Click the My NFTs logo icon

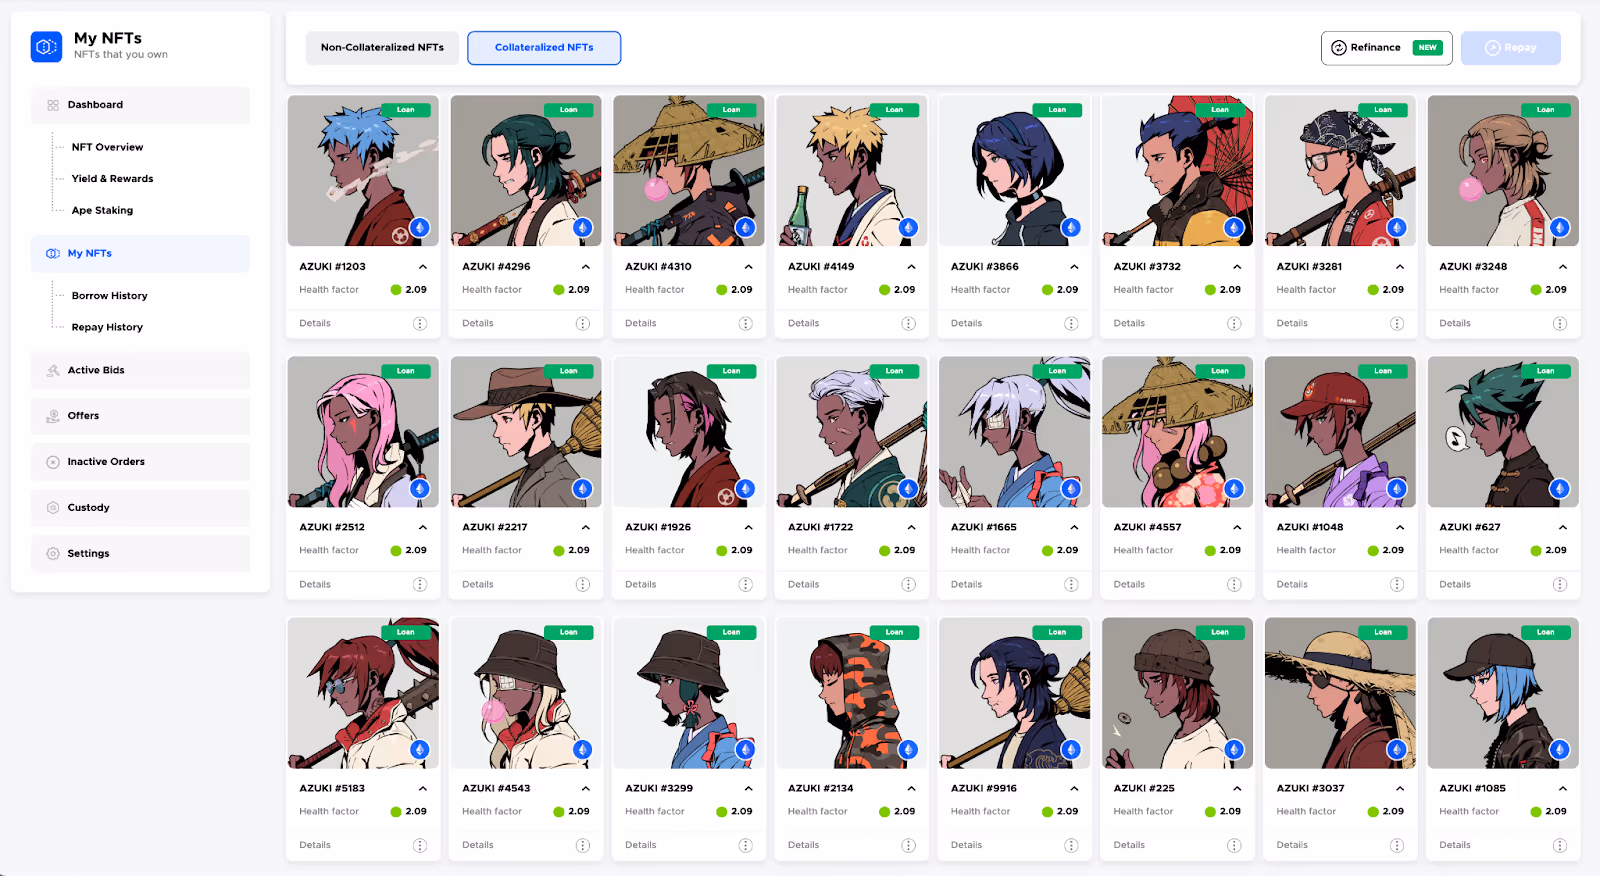point(47,46)
